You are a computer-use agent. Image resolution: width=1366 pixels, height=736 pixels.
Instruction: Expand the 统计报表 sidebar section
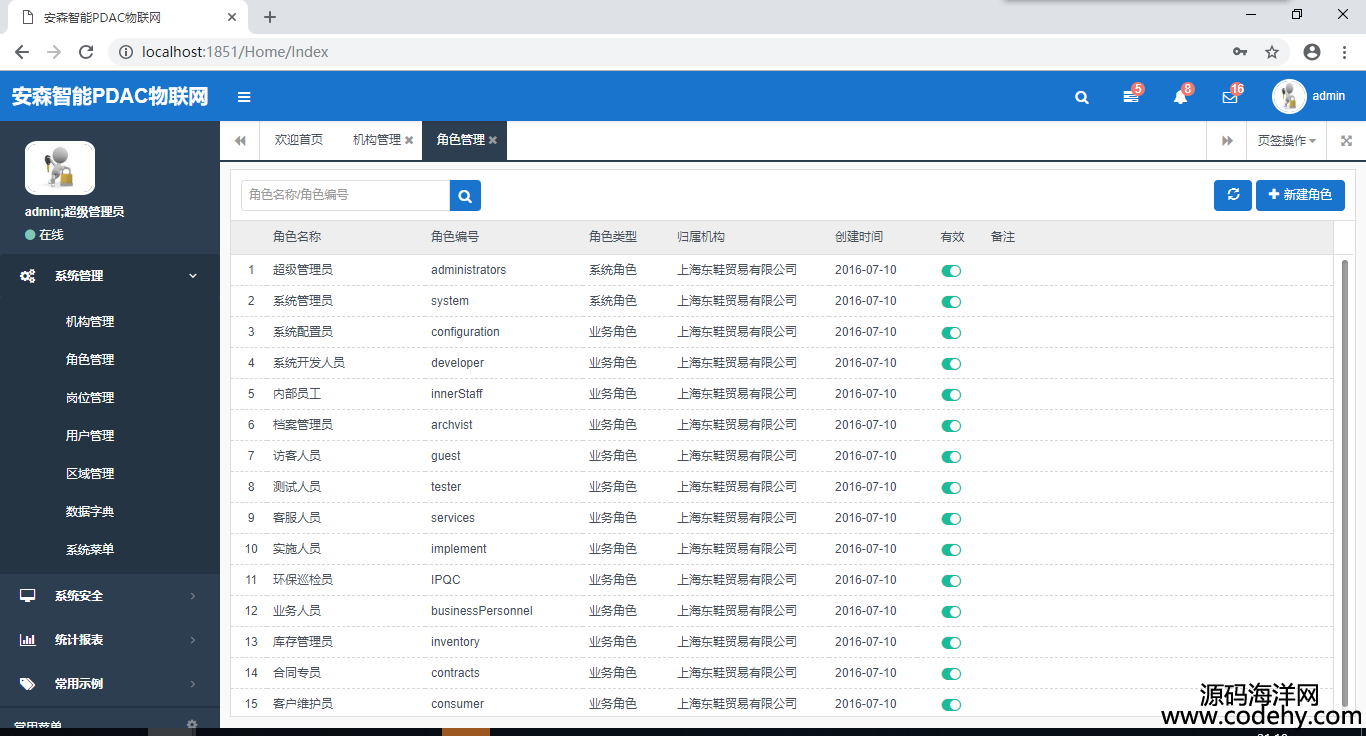coord(109,640)
